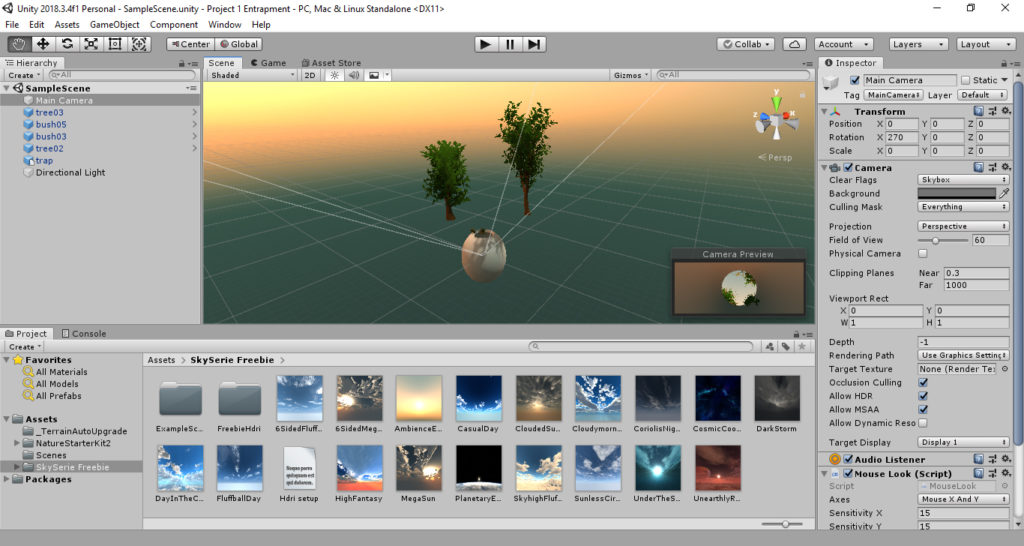The height and width of the screenshot is (546, 1024).
Task: Click the scene orientation gizmo
Action: click(776, 121)
